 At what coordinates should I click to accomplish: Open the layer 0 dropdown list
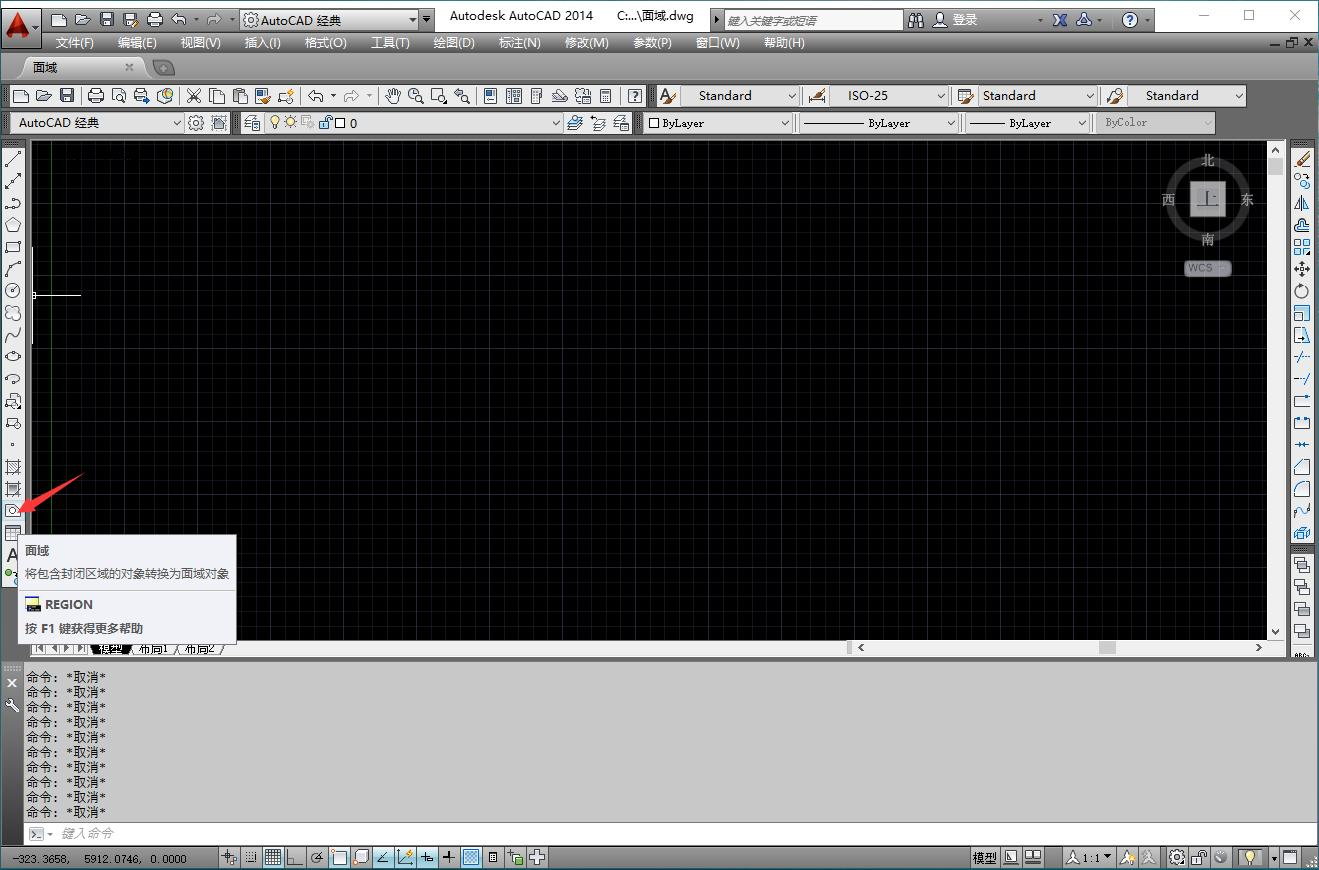556,123
